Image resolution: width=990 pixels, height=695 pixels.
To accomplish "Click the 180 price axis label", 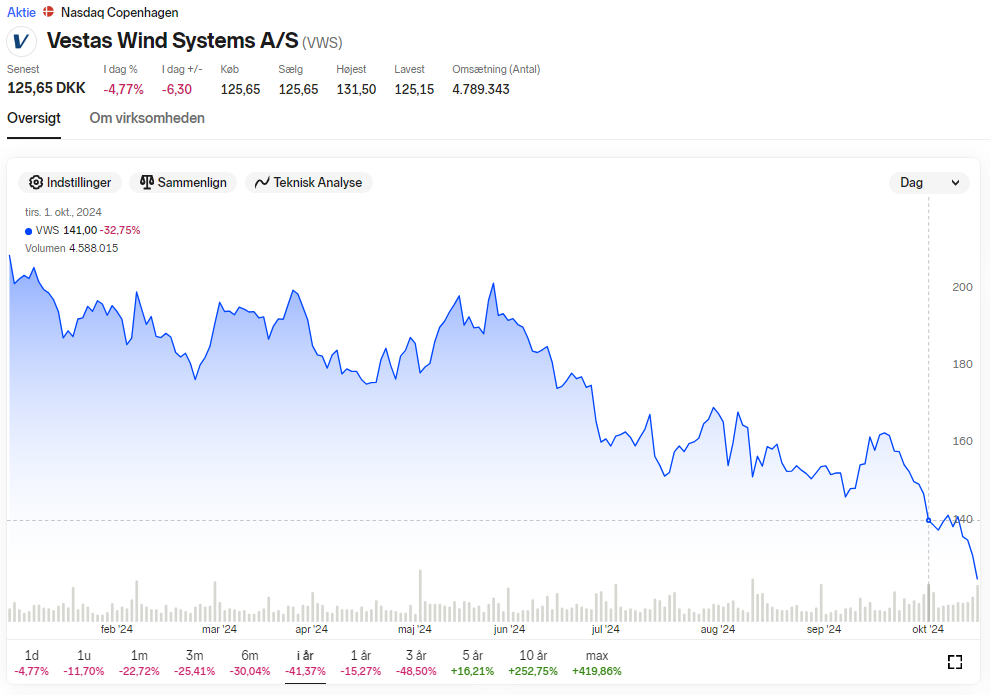I will (962, 364).
